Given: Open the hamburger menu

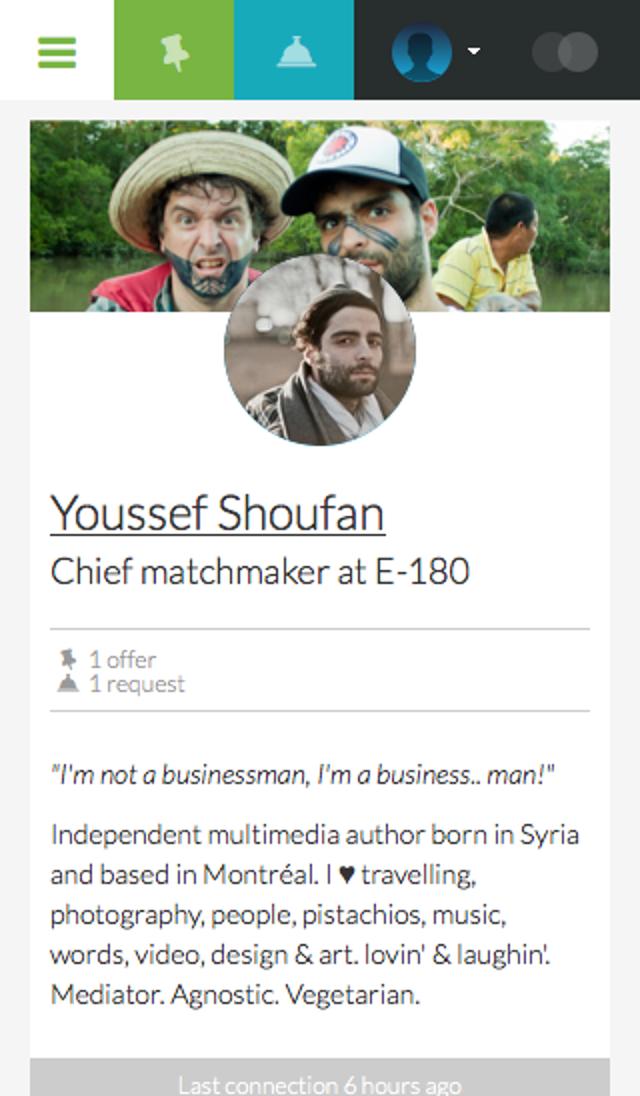Looking at the screenshot, I should 57,51.
